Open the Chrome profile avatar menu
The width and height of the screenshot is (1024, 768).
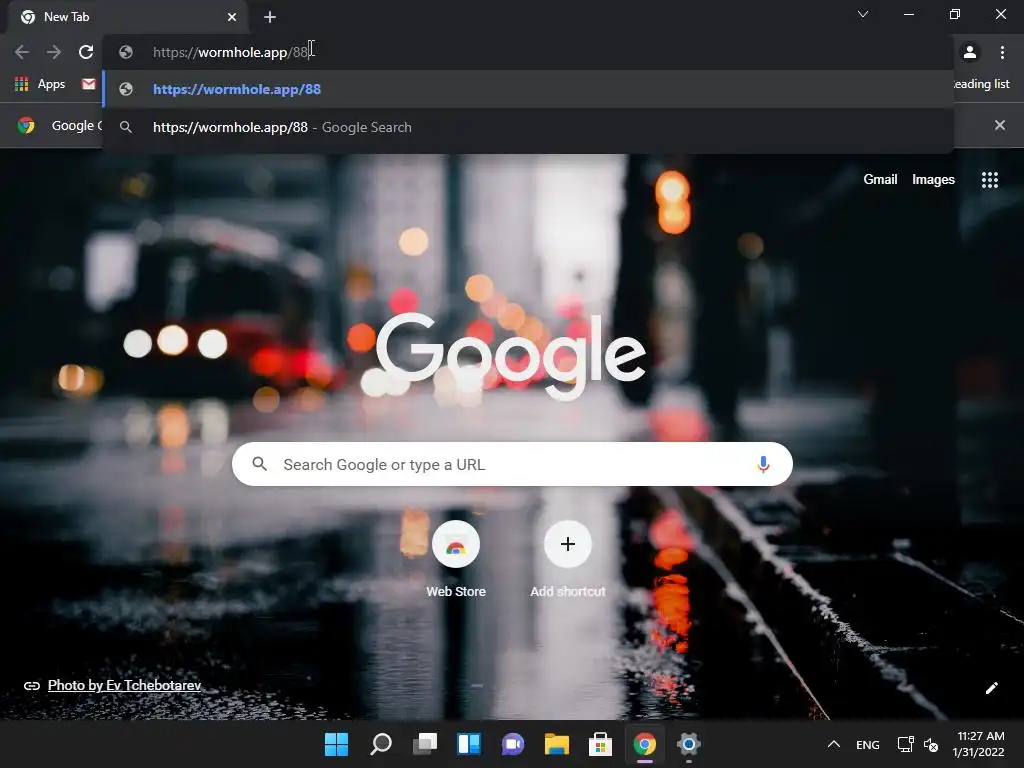tap(970, 52)
